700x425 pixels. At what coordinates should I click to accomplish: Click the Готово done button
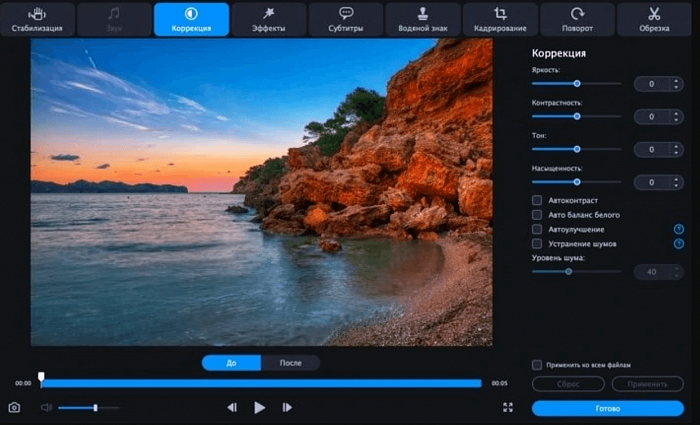pyautogui.click(x=608, y=408)
